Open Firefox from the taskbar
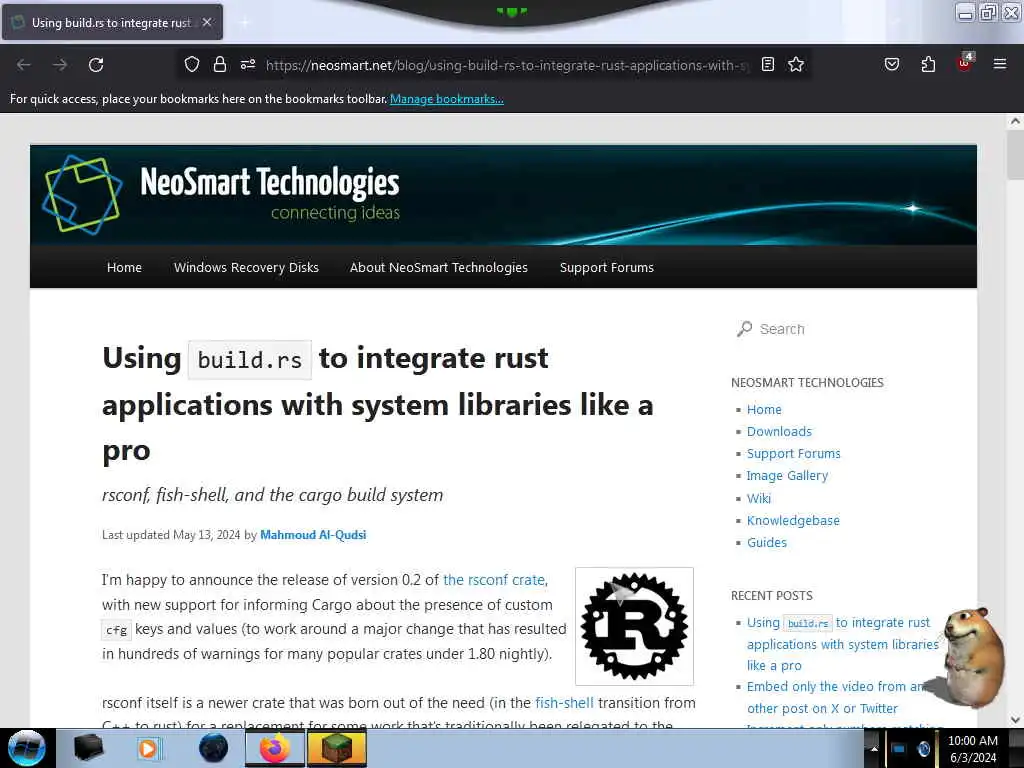 [x=275, y=748]
